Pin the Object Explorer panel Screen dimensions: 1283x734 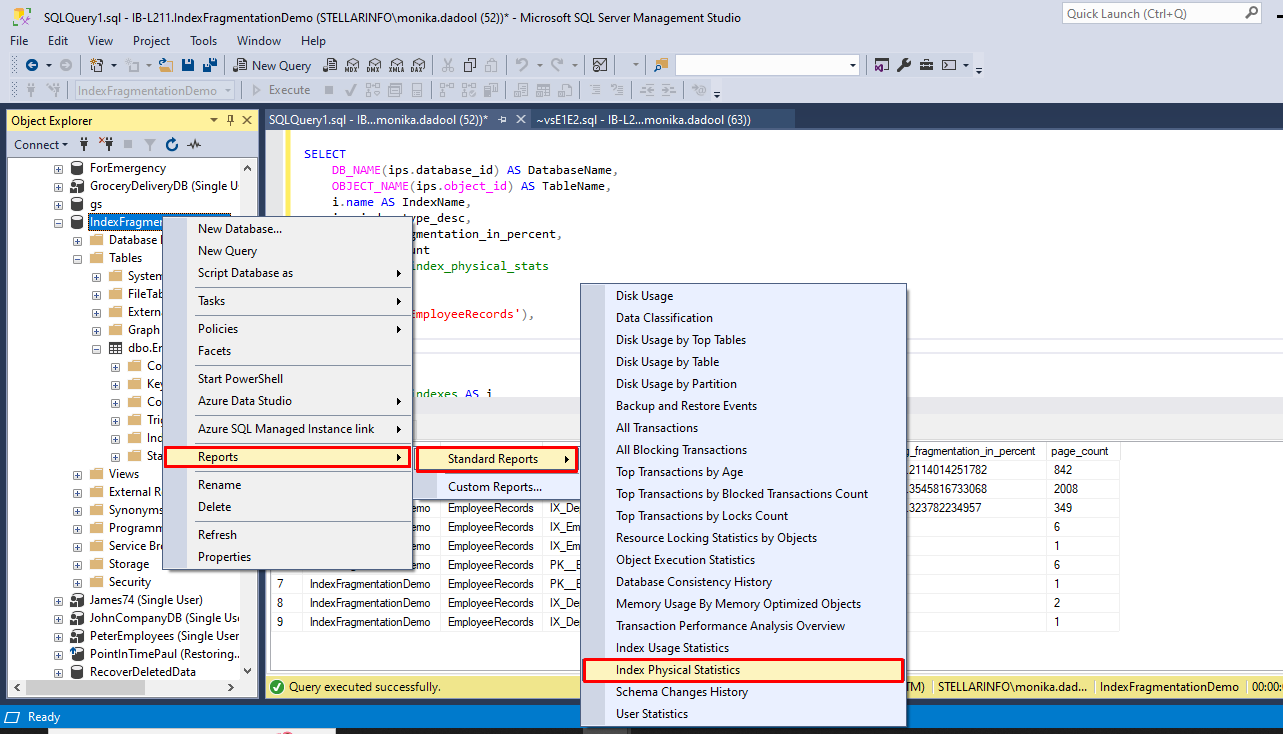[231, 120]
